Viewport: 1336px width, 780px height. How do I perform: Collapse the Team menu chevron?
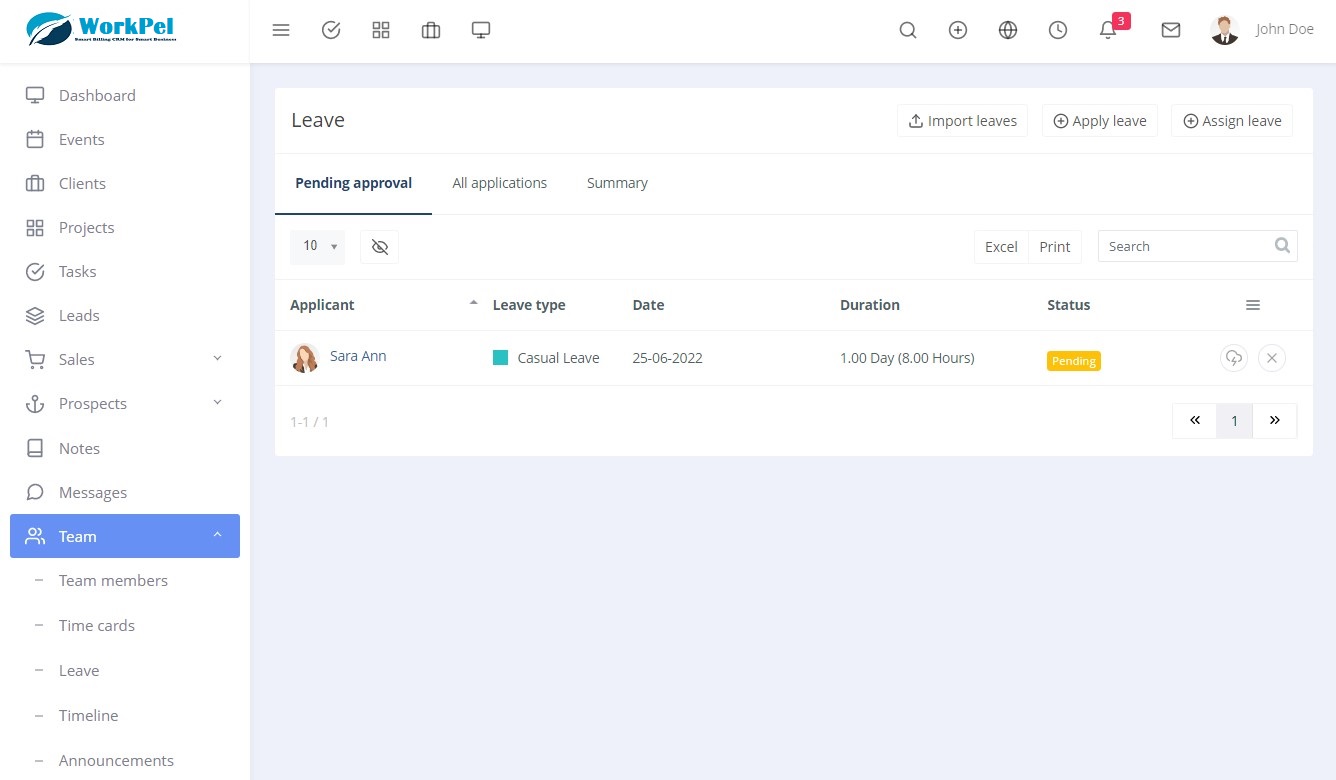point(217,536)
